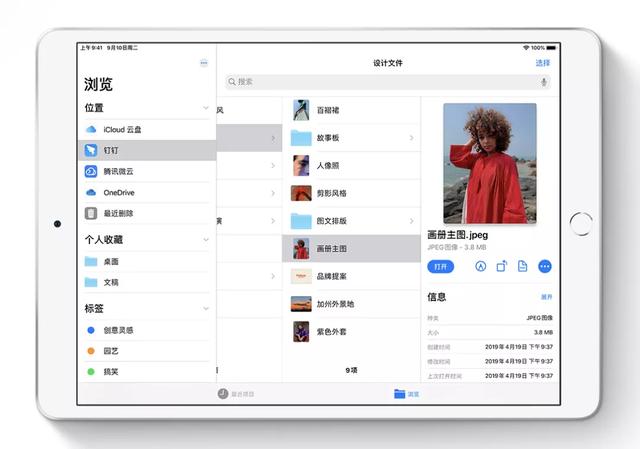This screenshot has width=640, height=449.
Task: Open the 文稿 folder in favorites
Action: click(x=147, y=282)
